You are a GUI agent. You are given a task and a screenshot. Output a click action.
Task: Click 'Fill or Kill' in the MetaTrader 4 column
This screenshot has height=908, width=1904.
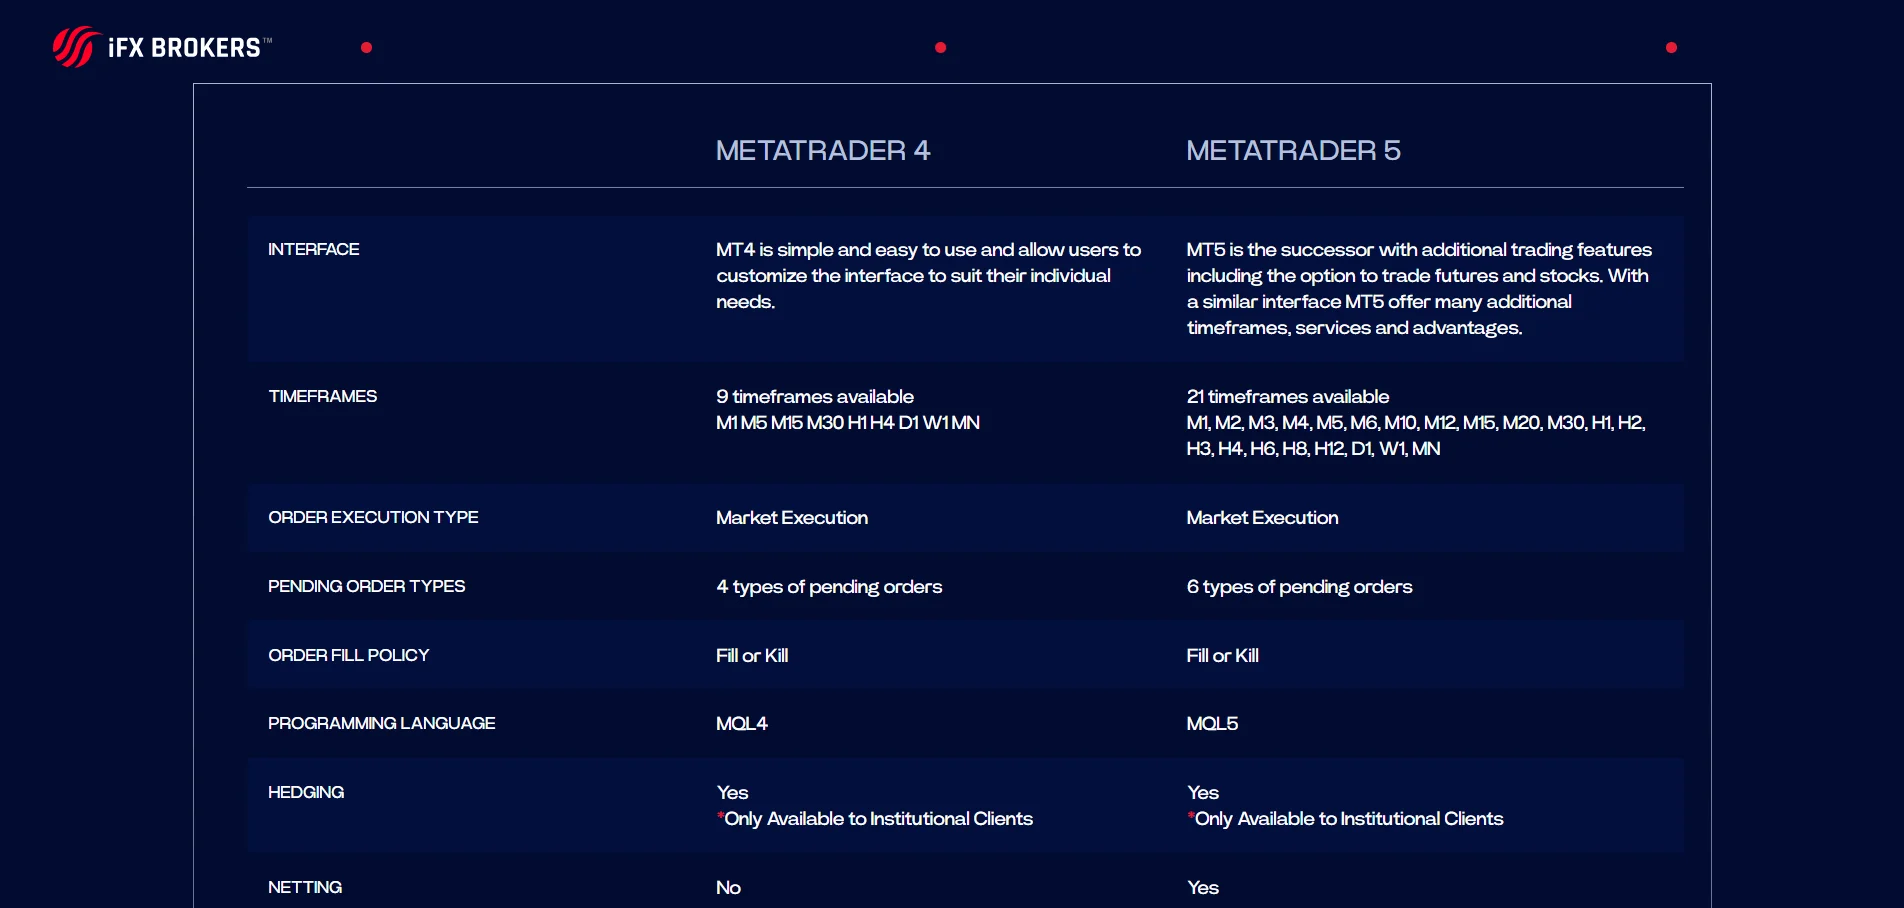coord(752,655)
